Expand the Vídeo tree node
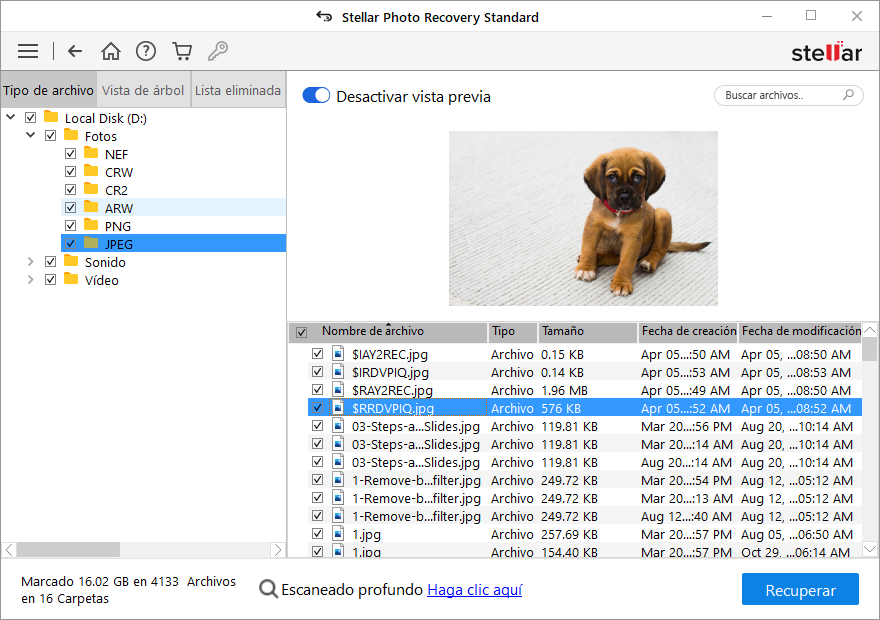Viewport: 880px width, 620px height. pyautogui.click(x=30, y=279)
